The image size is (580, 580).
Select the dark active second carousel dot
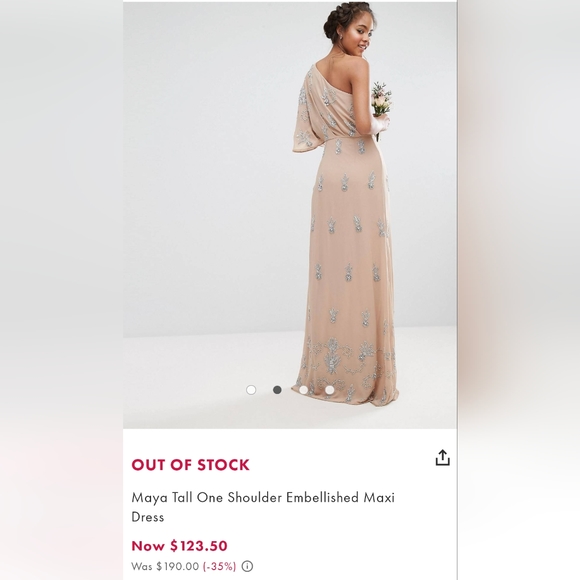click(x=277, y=390)
